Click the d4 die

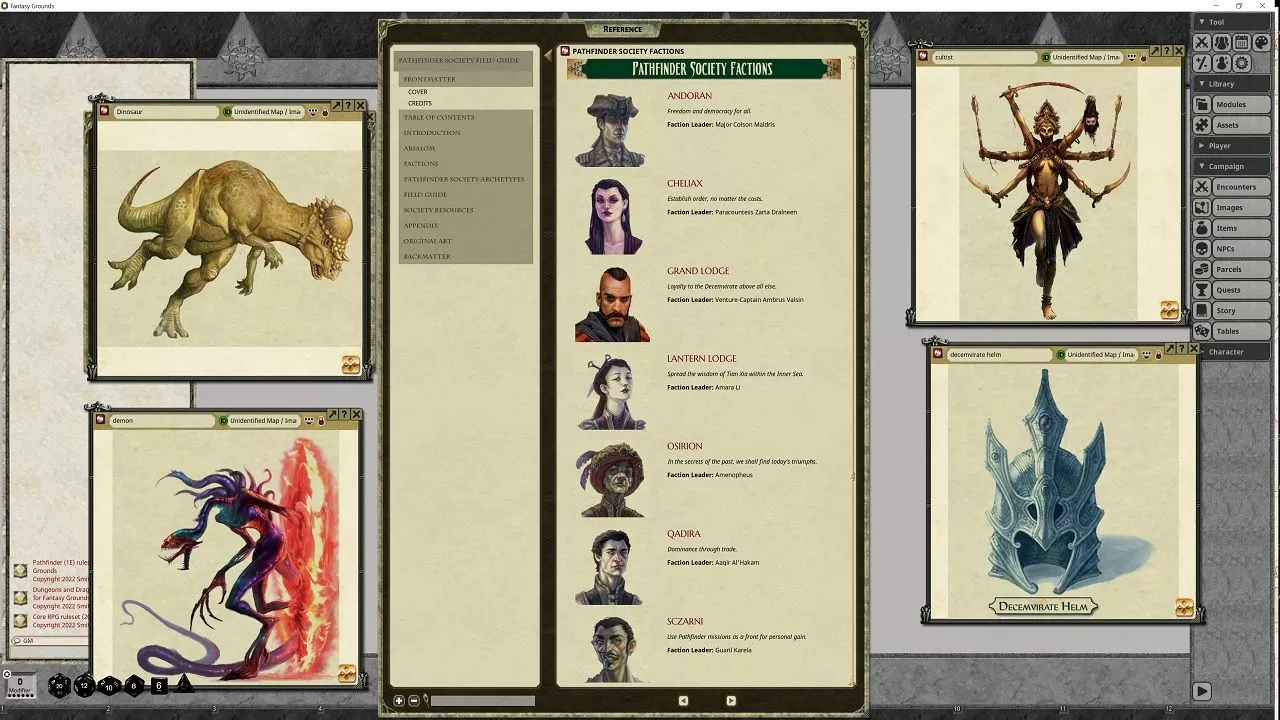(184, 685)
